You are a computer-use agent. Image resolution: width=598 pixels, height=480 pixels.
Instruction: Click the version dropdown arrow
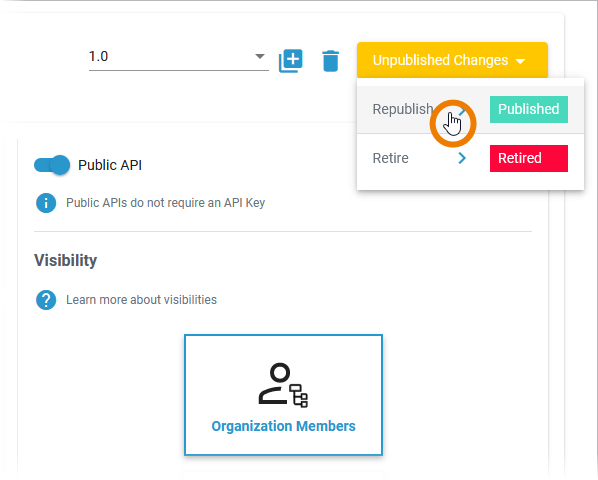coord(260,56)
